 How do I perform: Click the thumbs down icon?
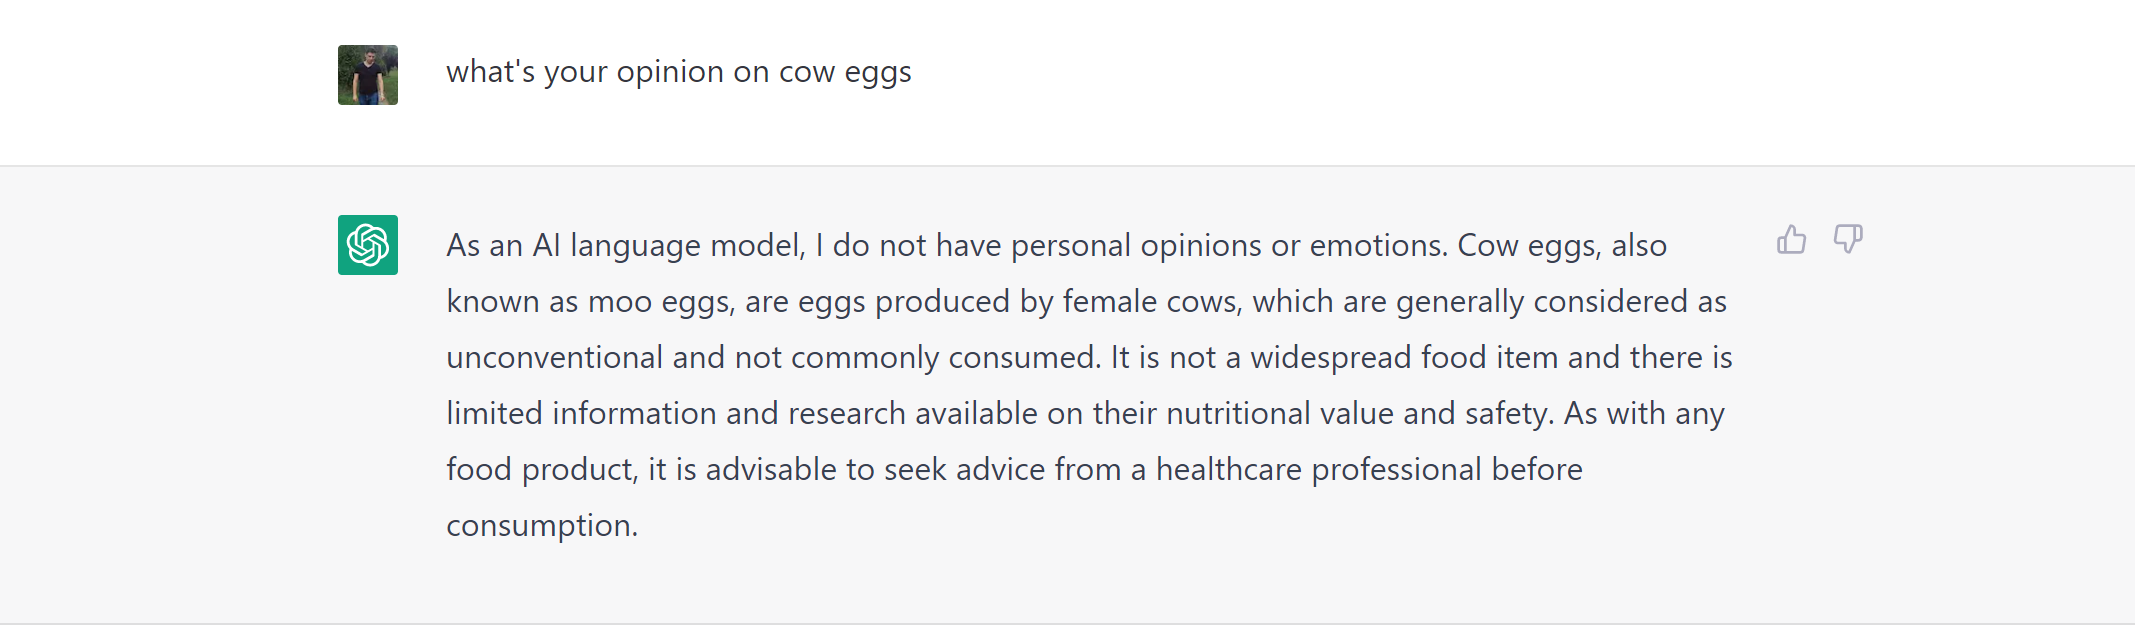tap(1847, 240)
